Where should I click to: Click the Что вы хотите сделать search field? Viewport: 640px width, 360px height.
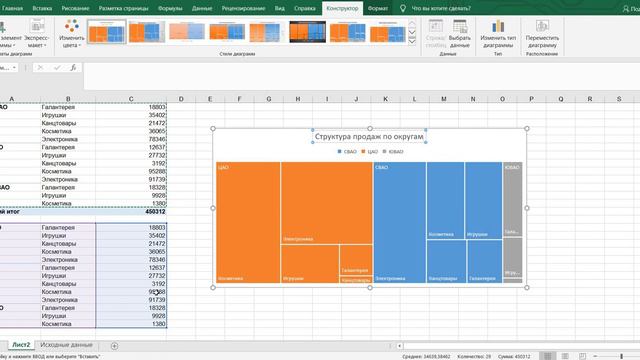[x=441, y=8]
